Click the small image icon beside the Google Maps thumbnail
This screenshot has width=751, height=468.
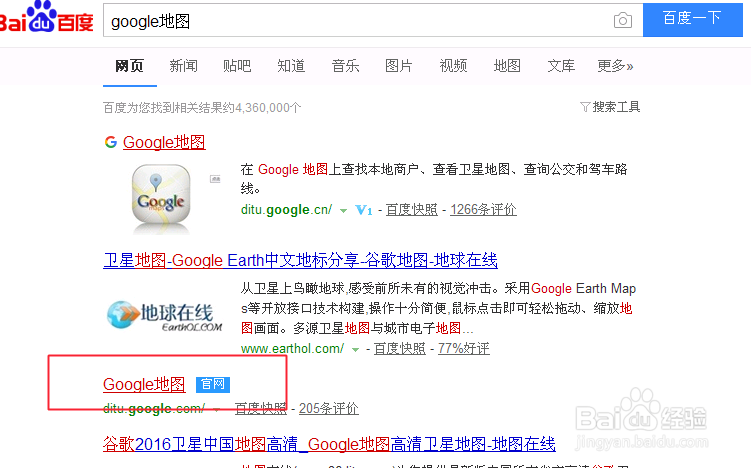[x=216, y=179]
